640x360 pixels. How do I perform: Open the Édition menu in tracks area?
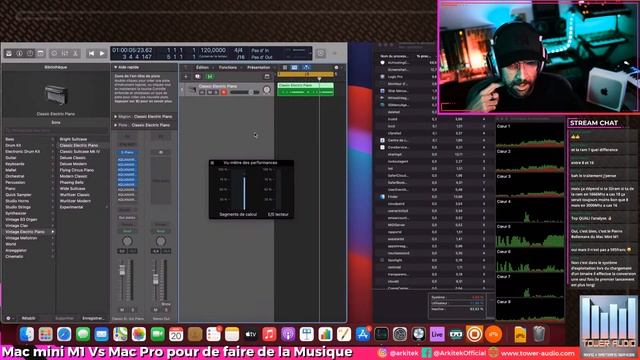click(202, 67)
